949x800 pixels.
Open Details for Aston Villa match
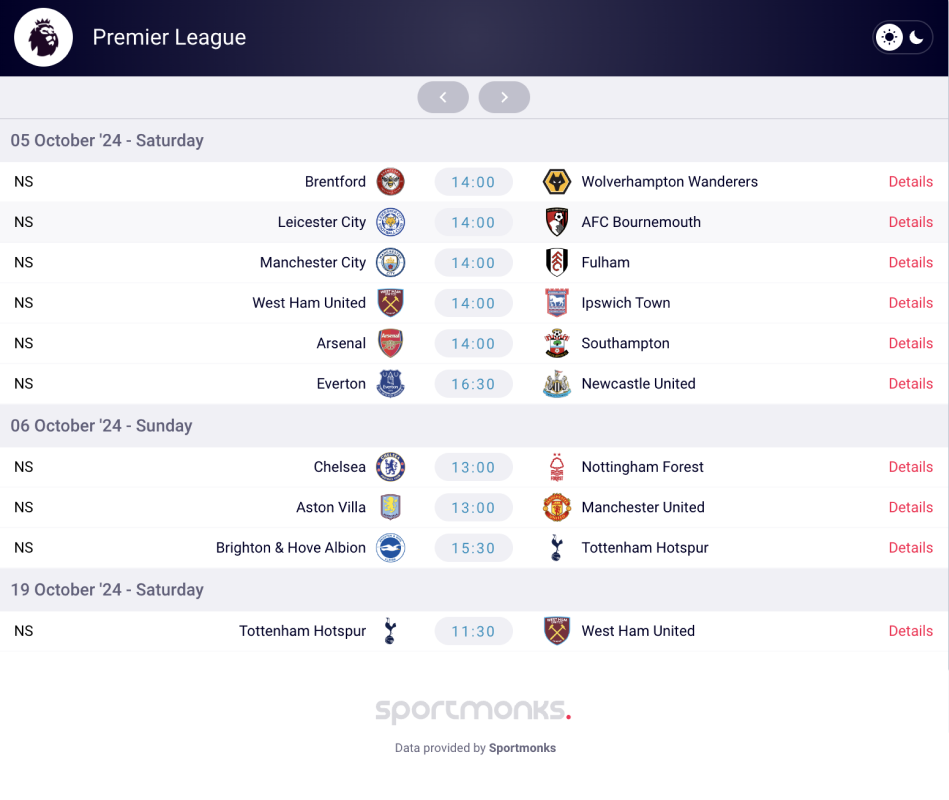(910, 507)
